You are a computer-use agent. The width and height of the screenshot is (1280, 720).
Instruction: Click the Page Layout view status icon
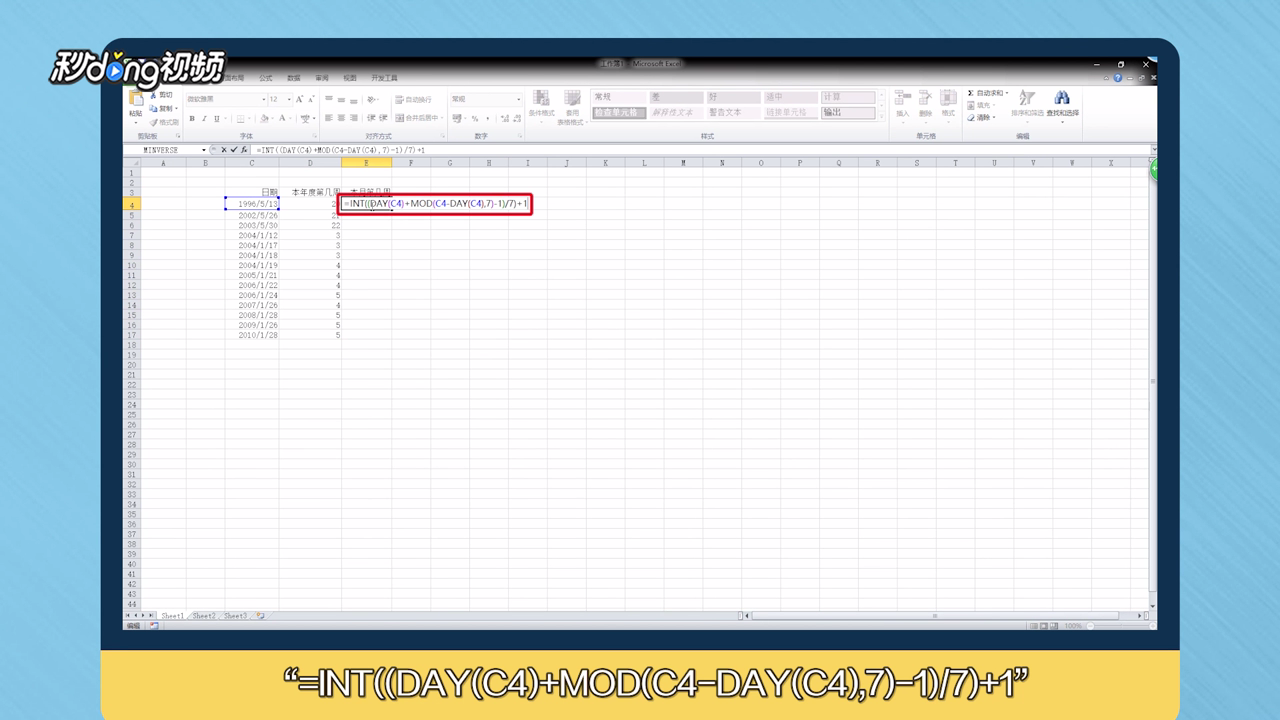(x=1044, y=626)
